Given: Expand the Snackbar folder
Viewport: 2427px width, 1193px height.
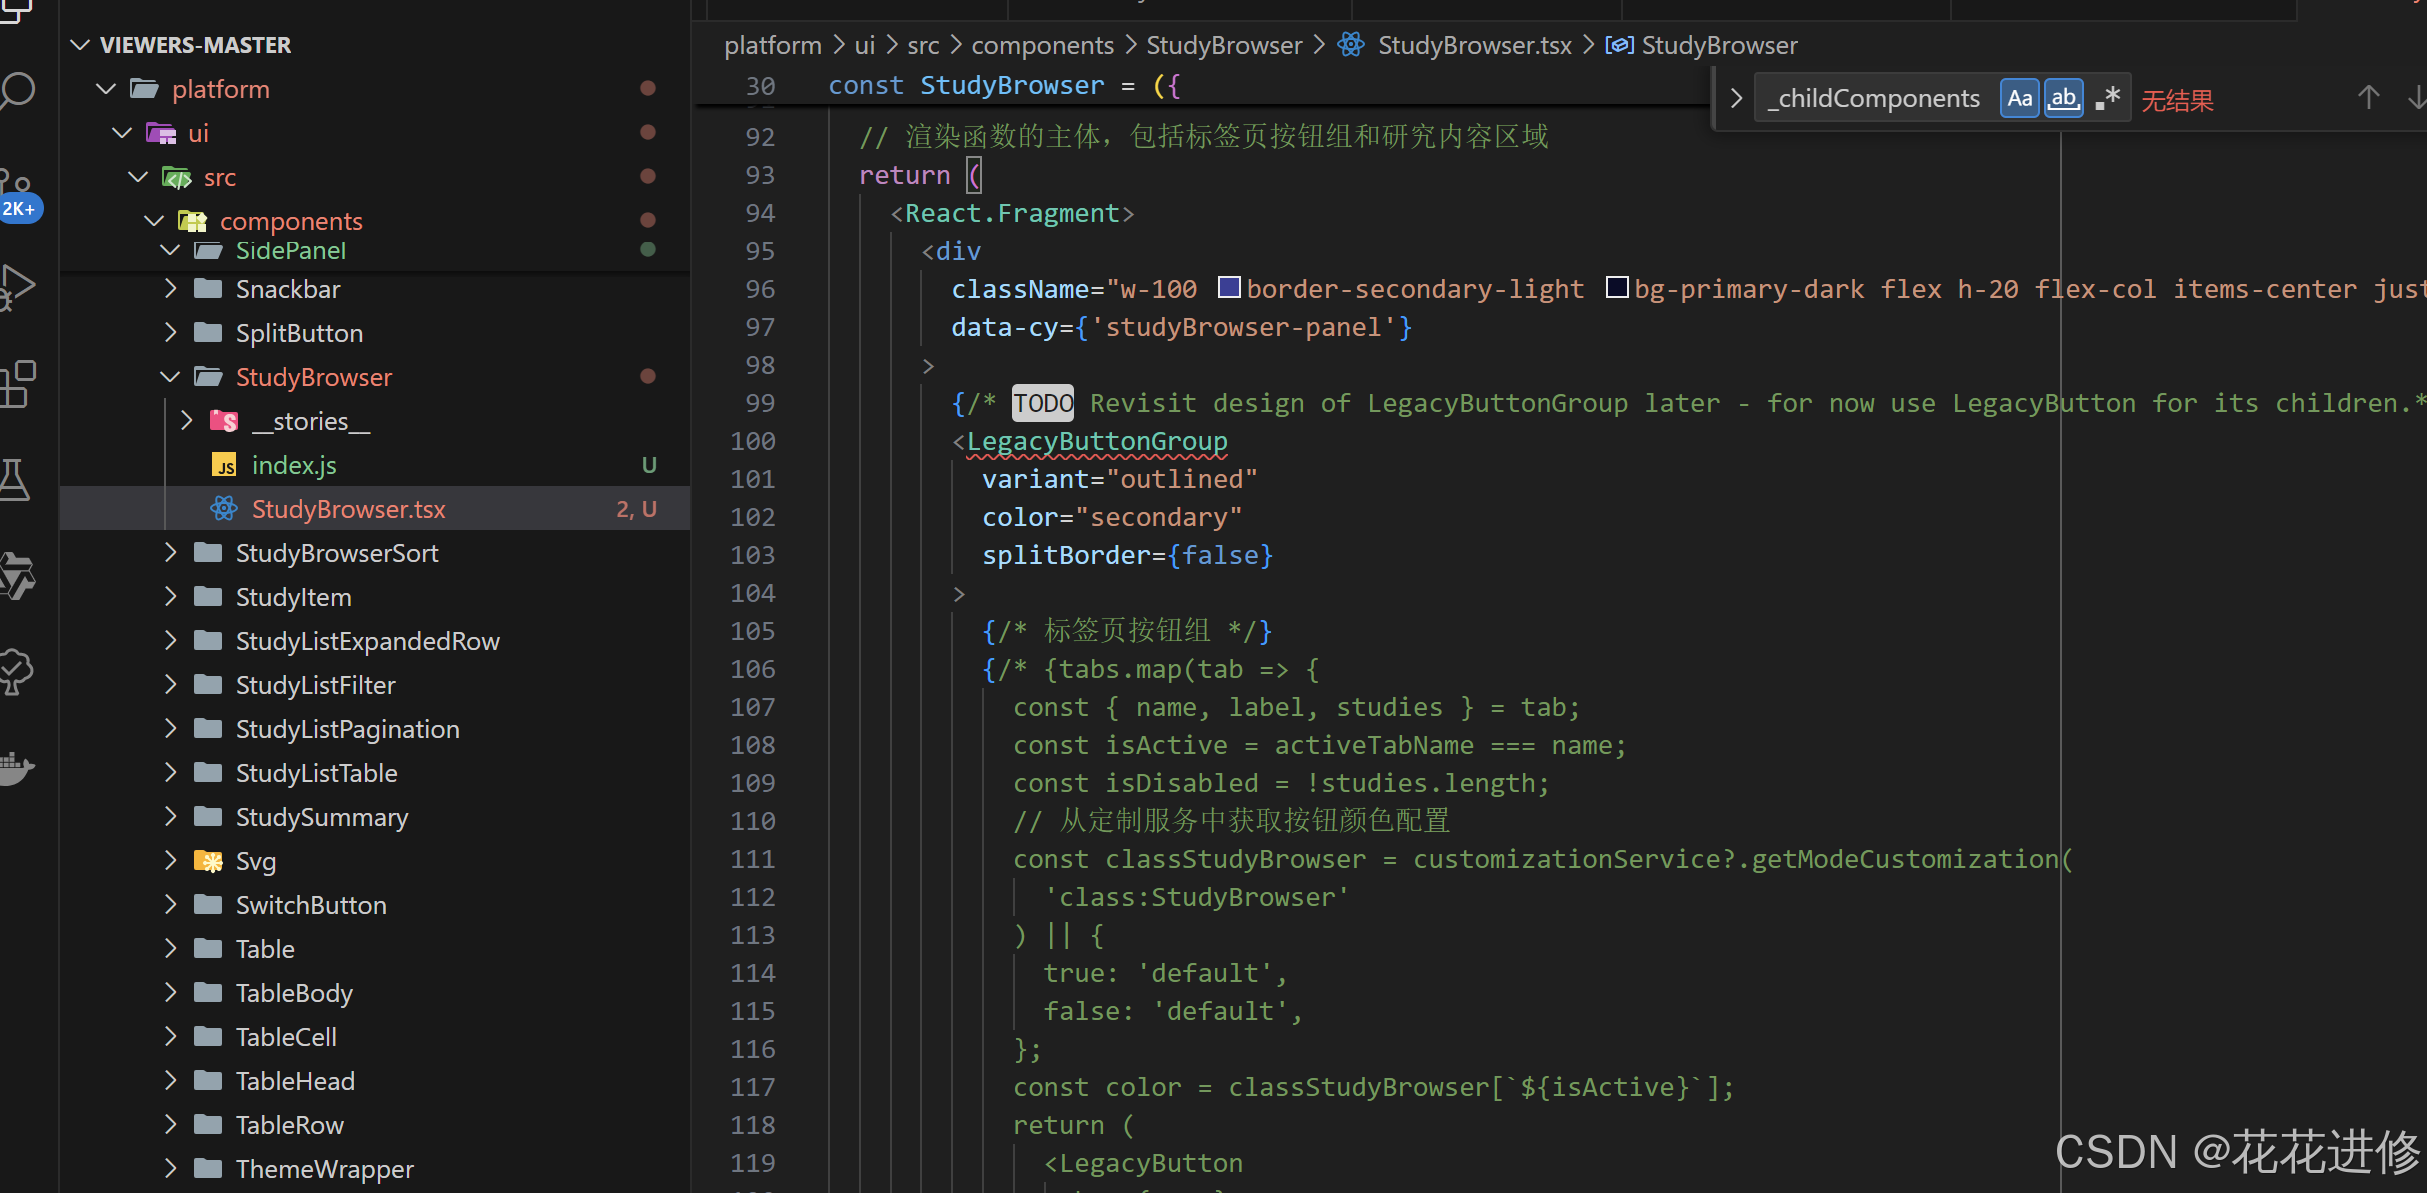Looking at the screenshot, I should [170, 289].
